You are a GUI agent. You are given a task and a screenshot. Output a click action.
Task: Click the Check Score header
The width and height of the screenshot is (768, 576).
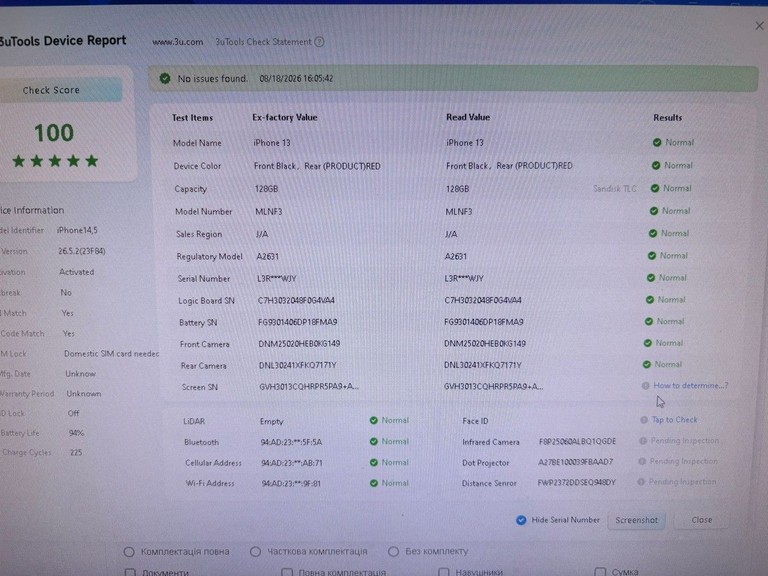pyautogui.click(x=51, y=90)
